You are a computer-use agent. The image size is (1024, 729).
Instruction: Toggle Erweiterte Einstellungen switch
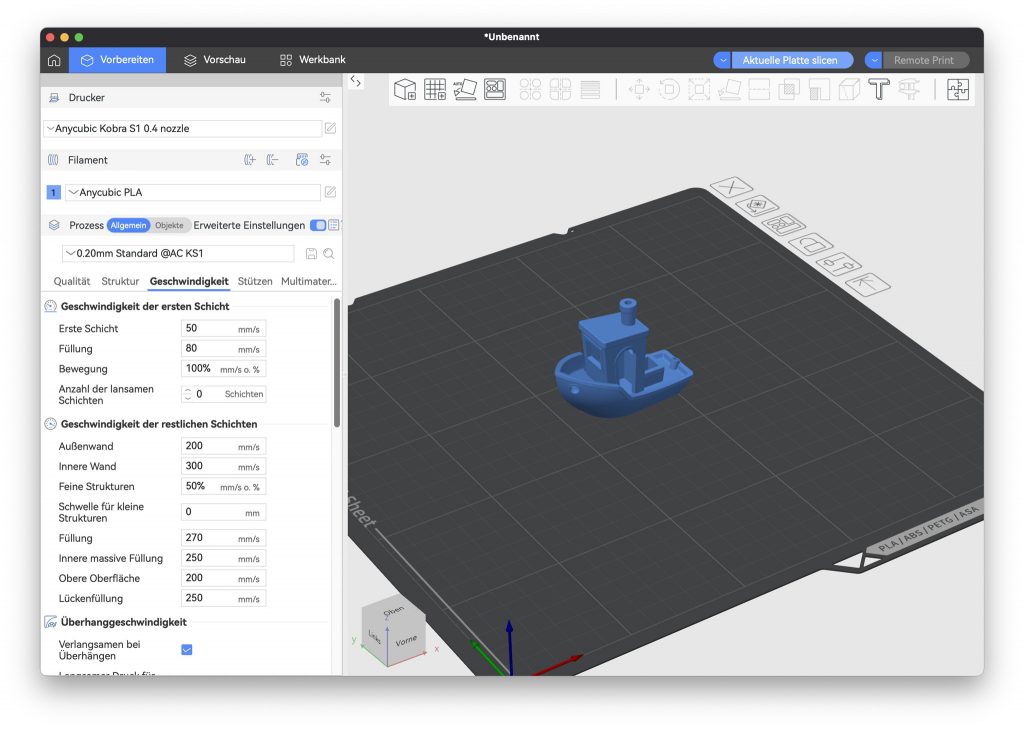(318, 226)
